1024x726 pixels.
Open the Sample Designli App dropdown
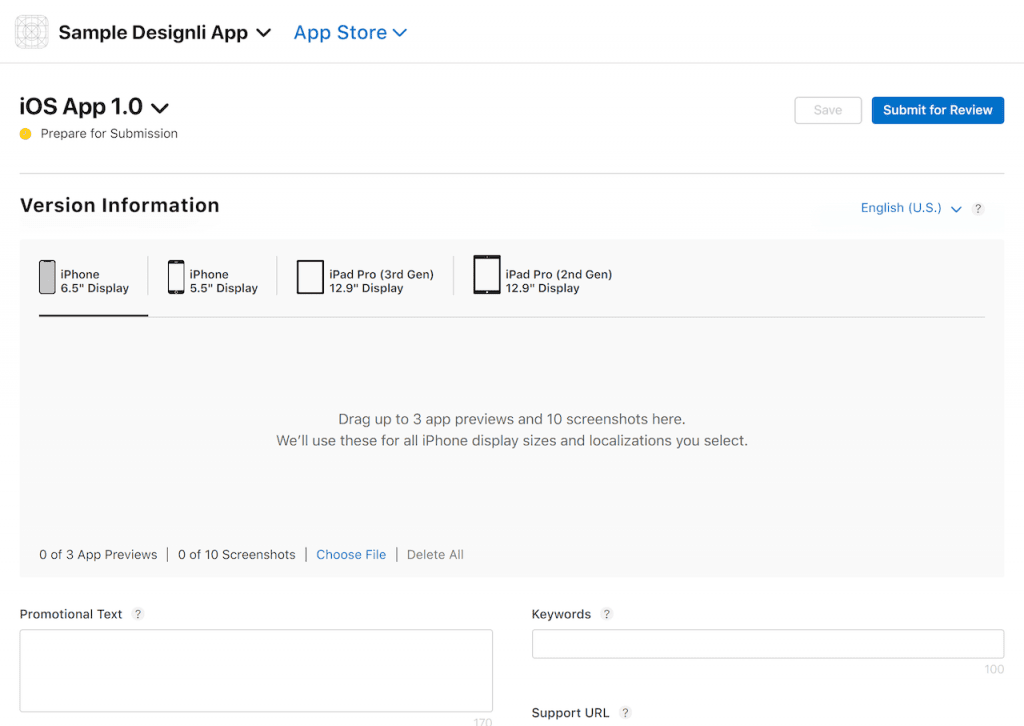(165, 32)
